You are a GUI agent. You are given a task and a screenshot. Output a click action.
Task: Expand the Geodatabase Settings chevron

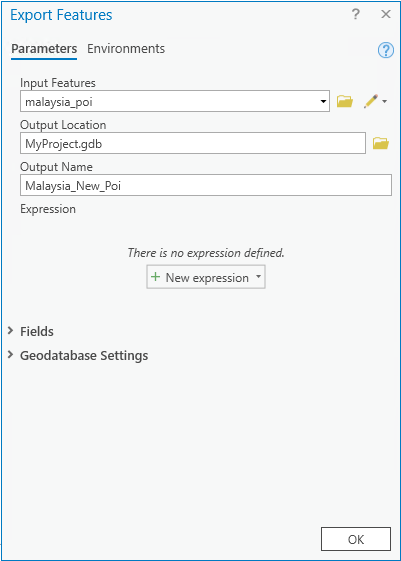click(x=10, y=355)
